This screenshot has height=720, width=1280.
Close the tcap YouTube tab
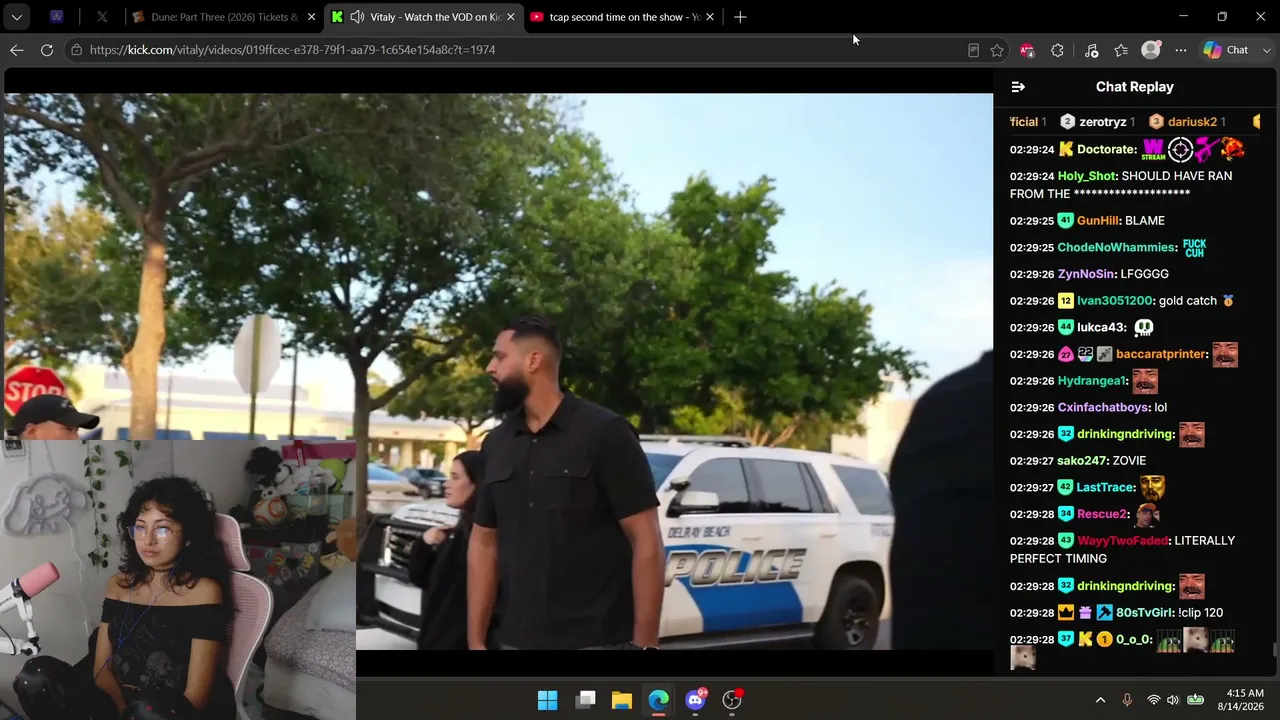click(710, 17)
